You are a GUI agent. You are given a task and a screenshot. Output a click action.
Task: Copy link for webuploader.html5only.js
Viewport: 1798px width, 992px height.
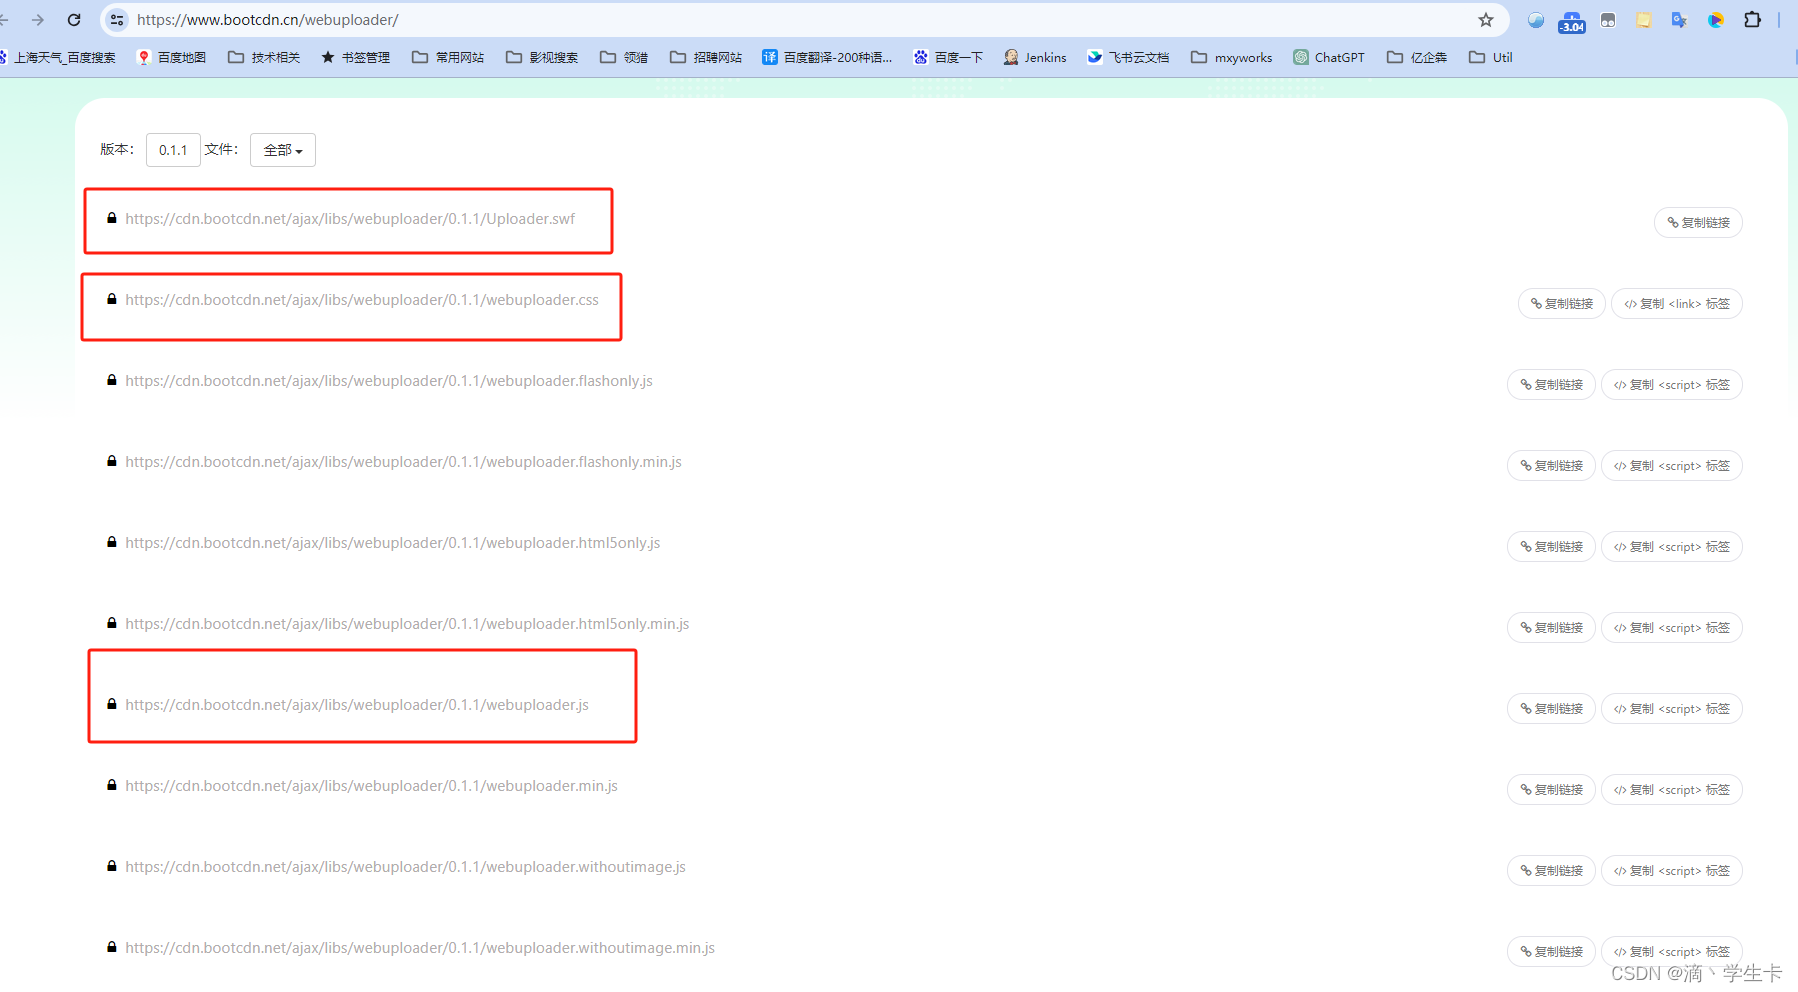coord(1551,547)
